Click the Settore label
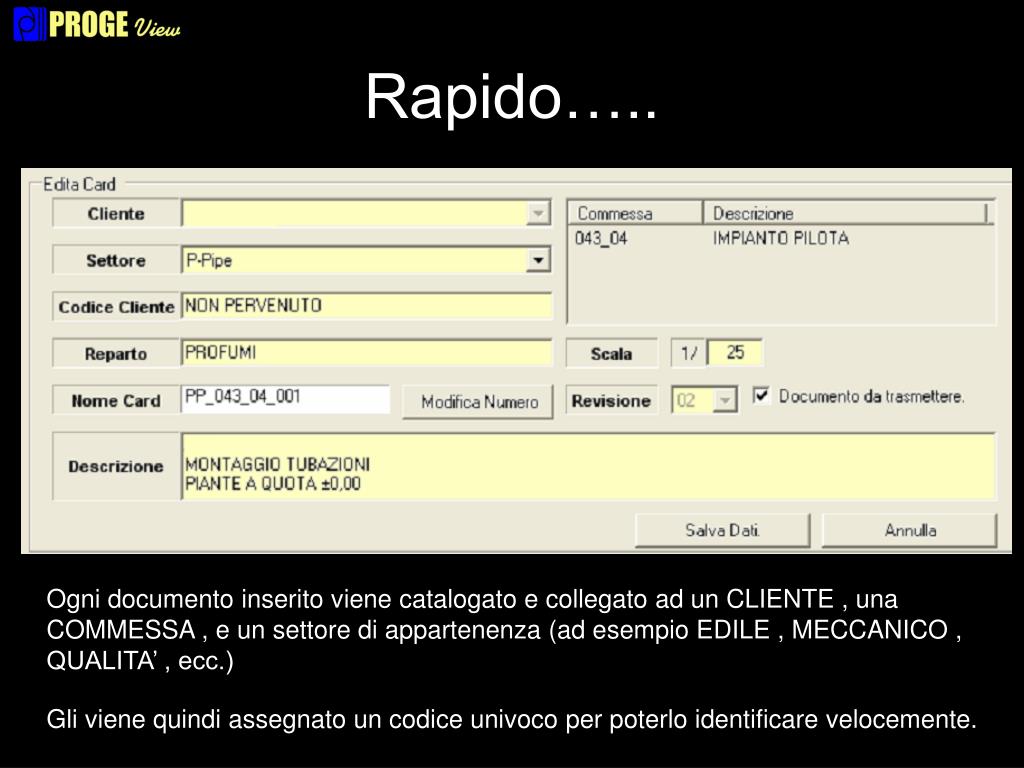This screenshot has width=1024, height=768. pos(116,260)
